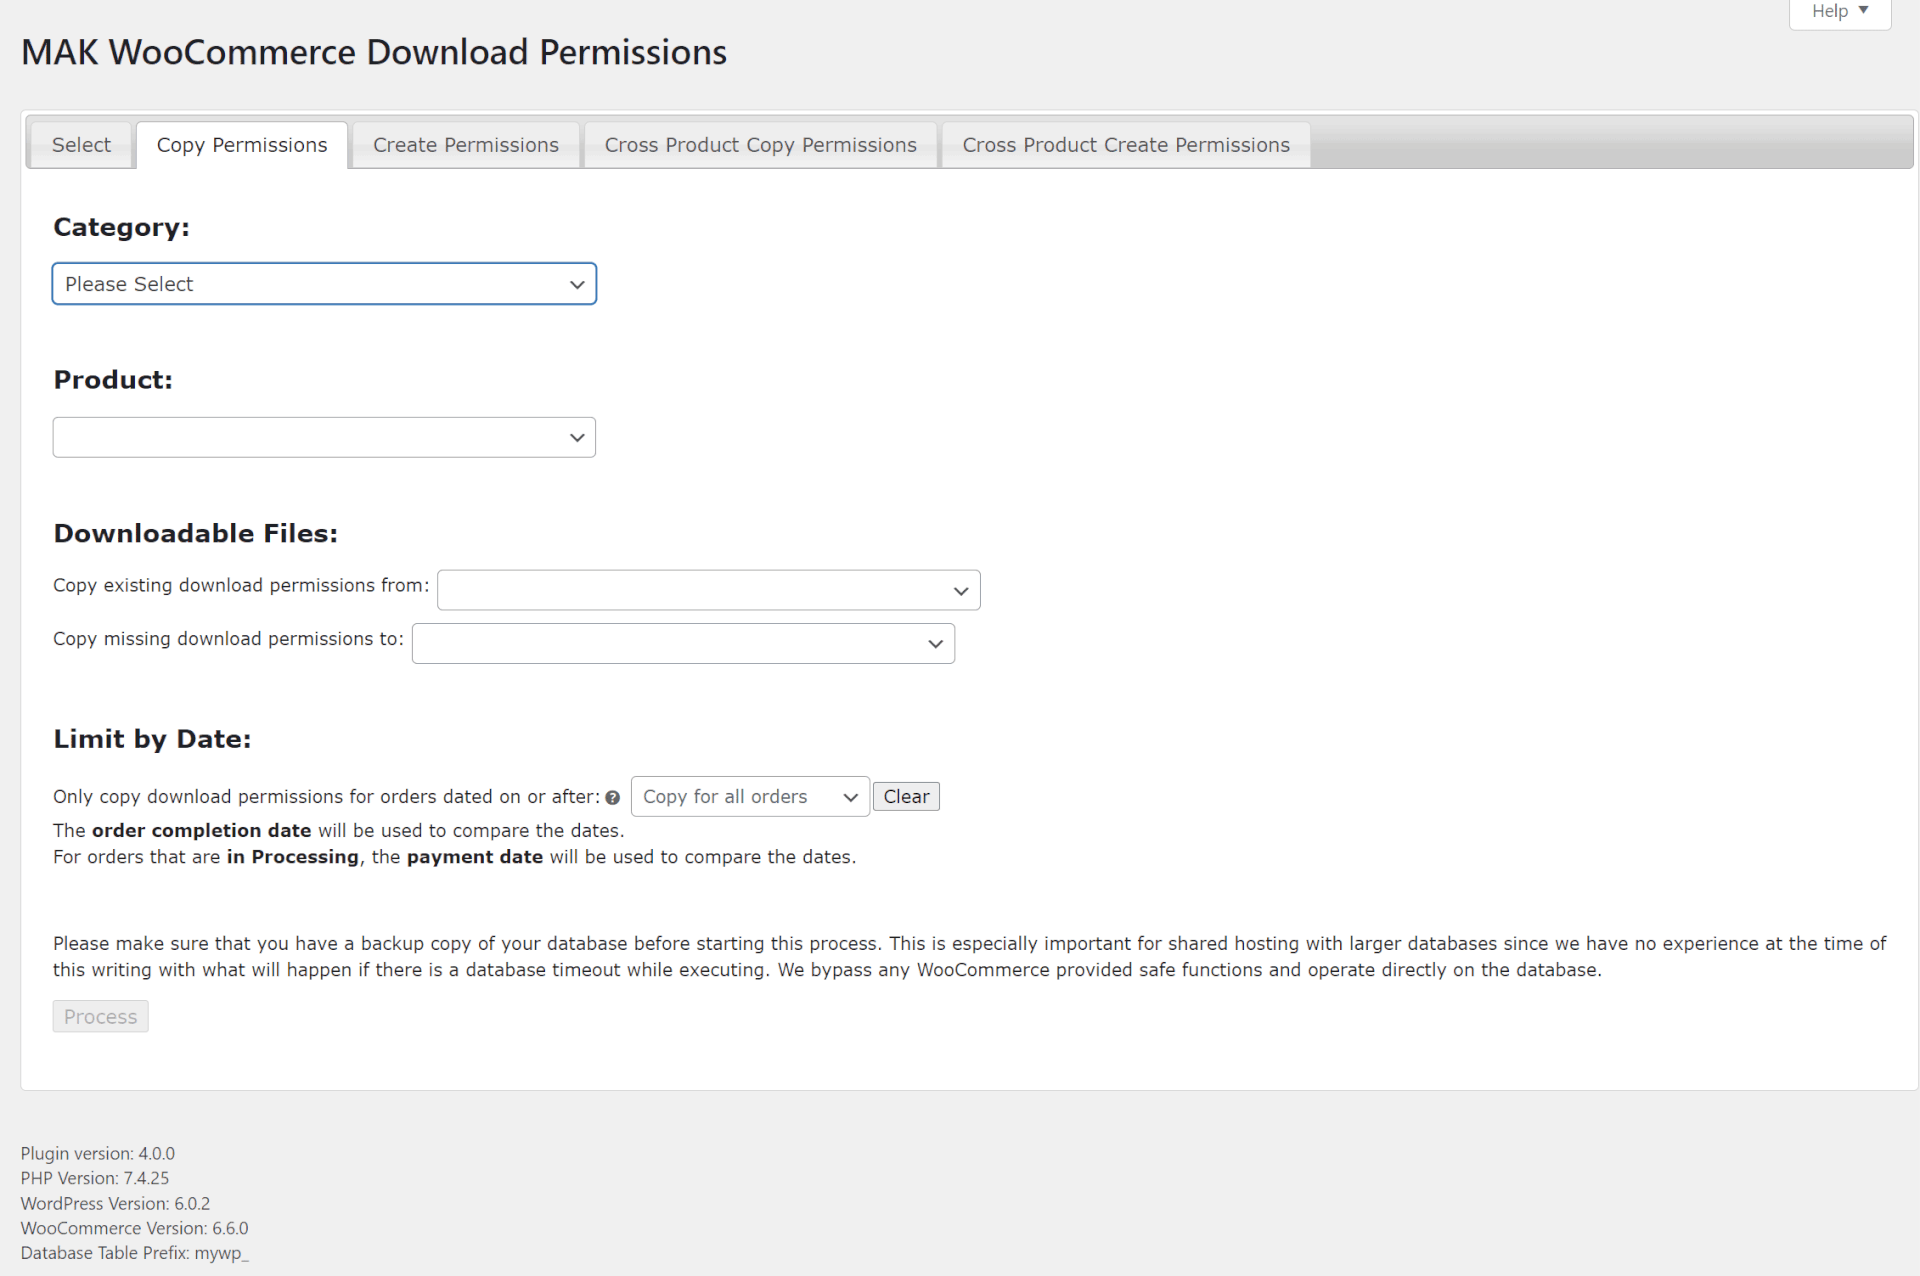Image resolution: width=1920 pixels, height=1276 pixels.
Task: Select the Copy Permissions tab
Action: click(242, 145)
